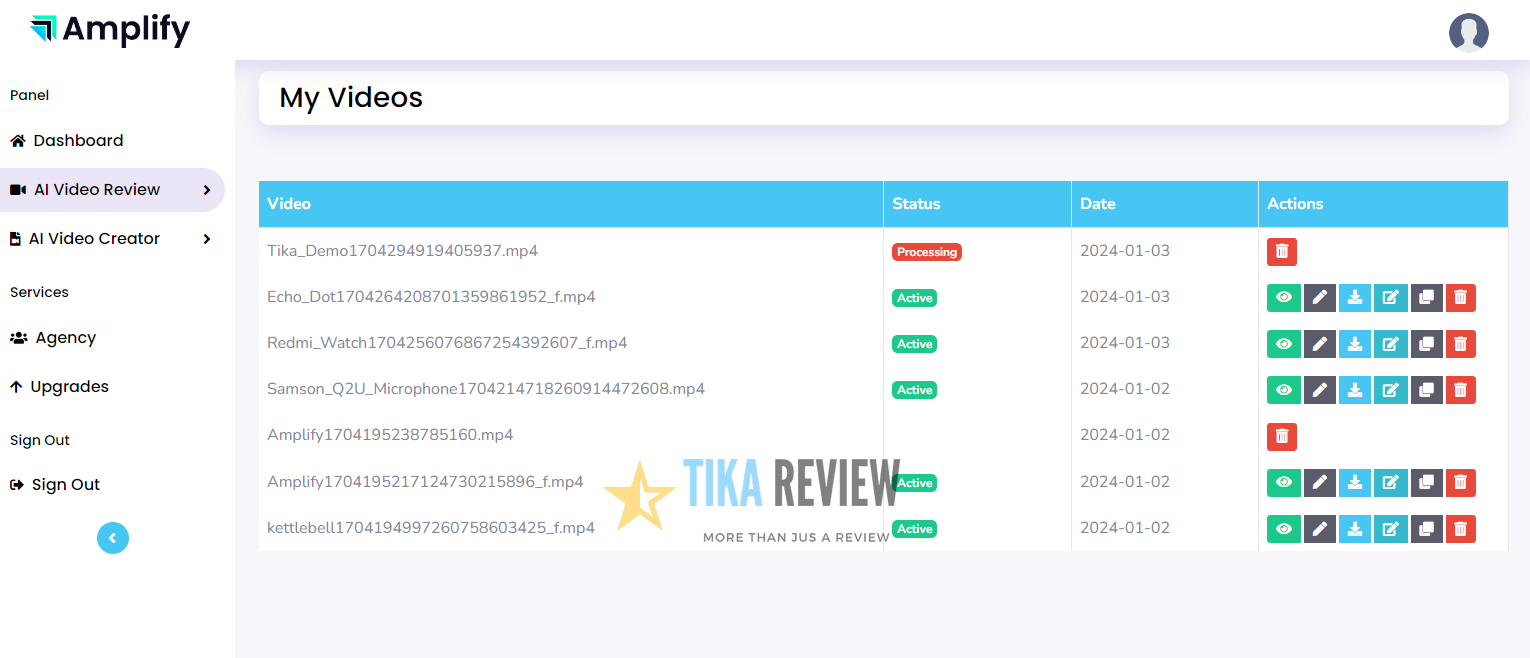Image resolution: width=1530 pixels, height=658 pixels.
Task: Sign out of the account
Action: point(66,484)
